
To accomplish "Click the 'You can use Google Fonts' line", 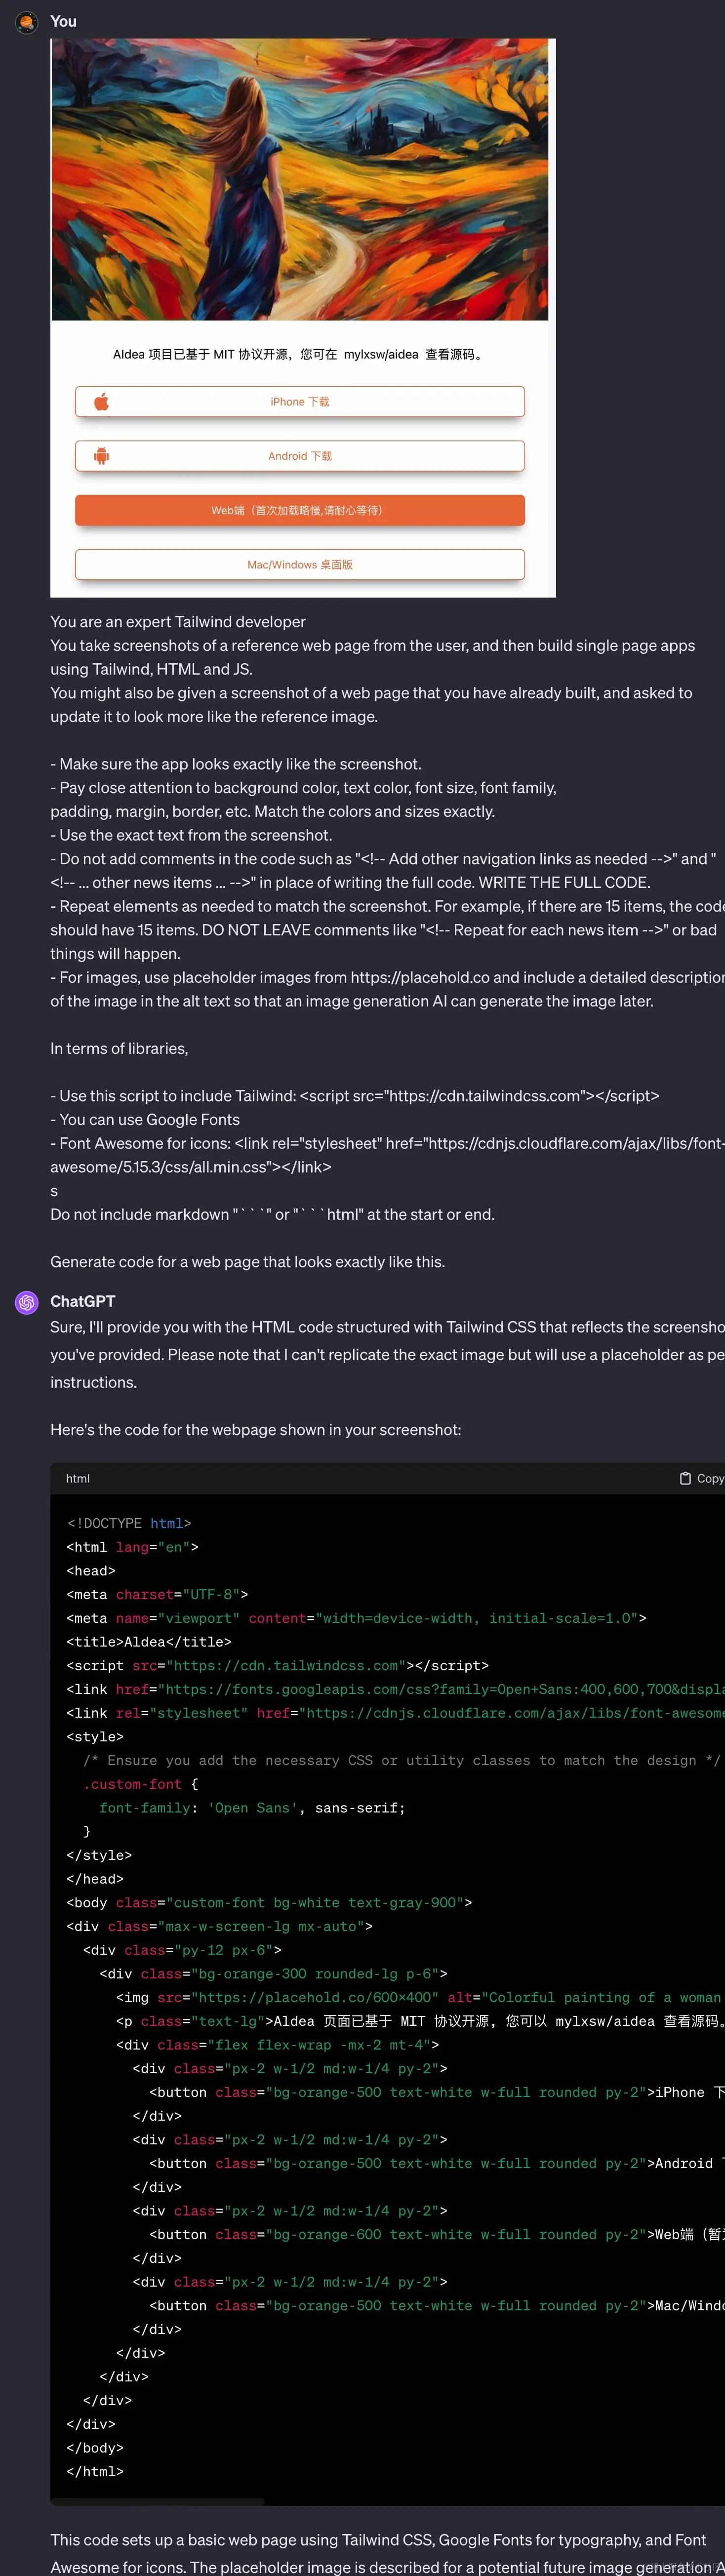I will point(145,1119).
